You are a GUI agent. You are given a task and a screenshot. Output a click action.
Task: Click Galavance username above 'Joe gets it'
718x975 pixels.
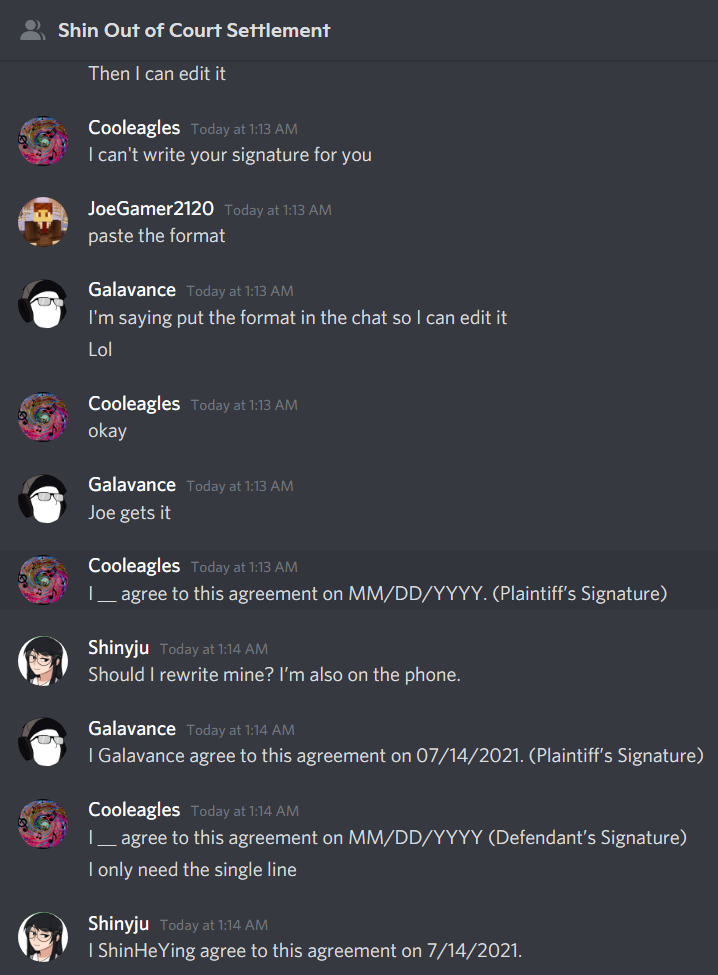pos(132,484)
